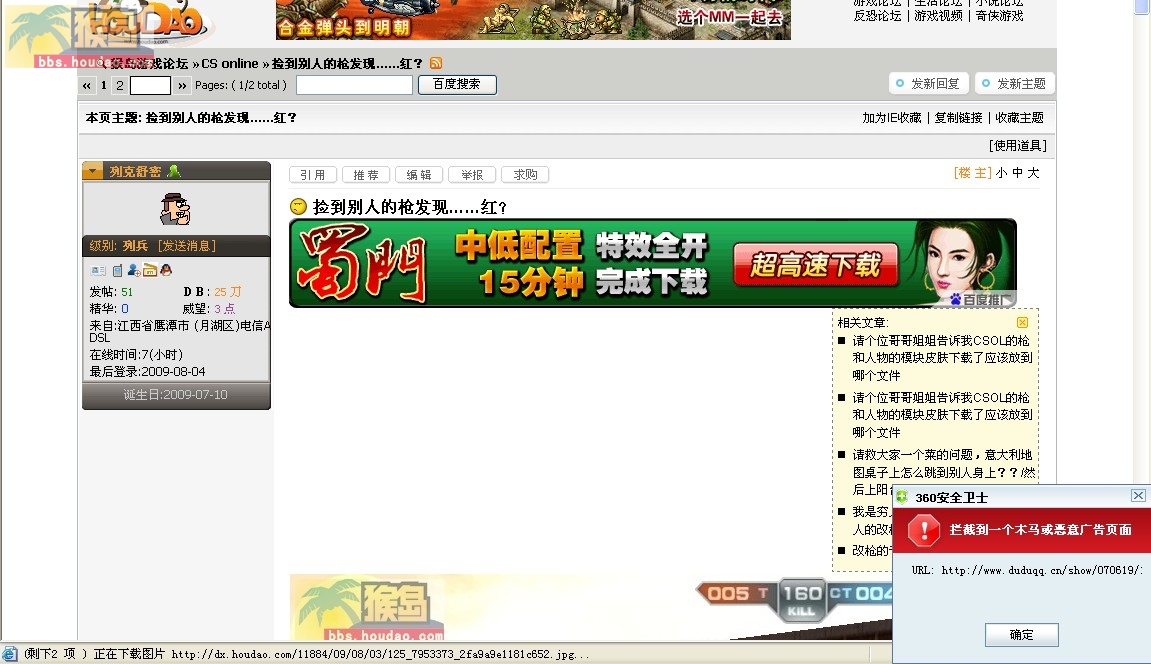The width and height of the screenshot is (1151, 664).
Task: Click the 精华 value 0
Action: click(x=125, y=309)
